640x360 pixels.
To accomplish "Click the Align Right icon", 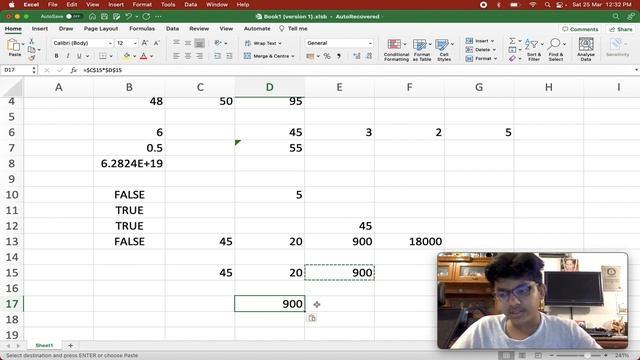I will tap(200, 56).
